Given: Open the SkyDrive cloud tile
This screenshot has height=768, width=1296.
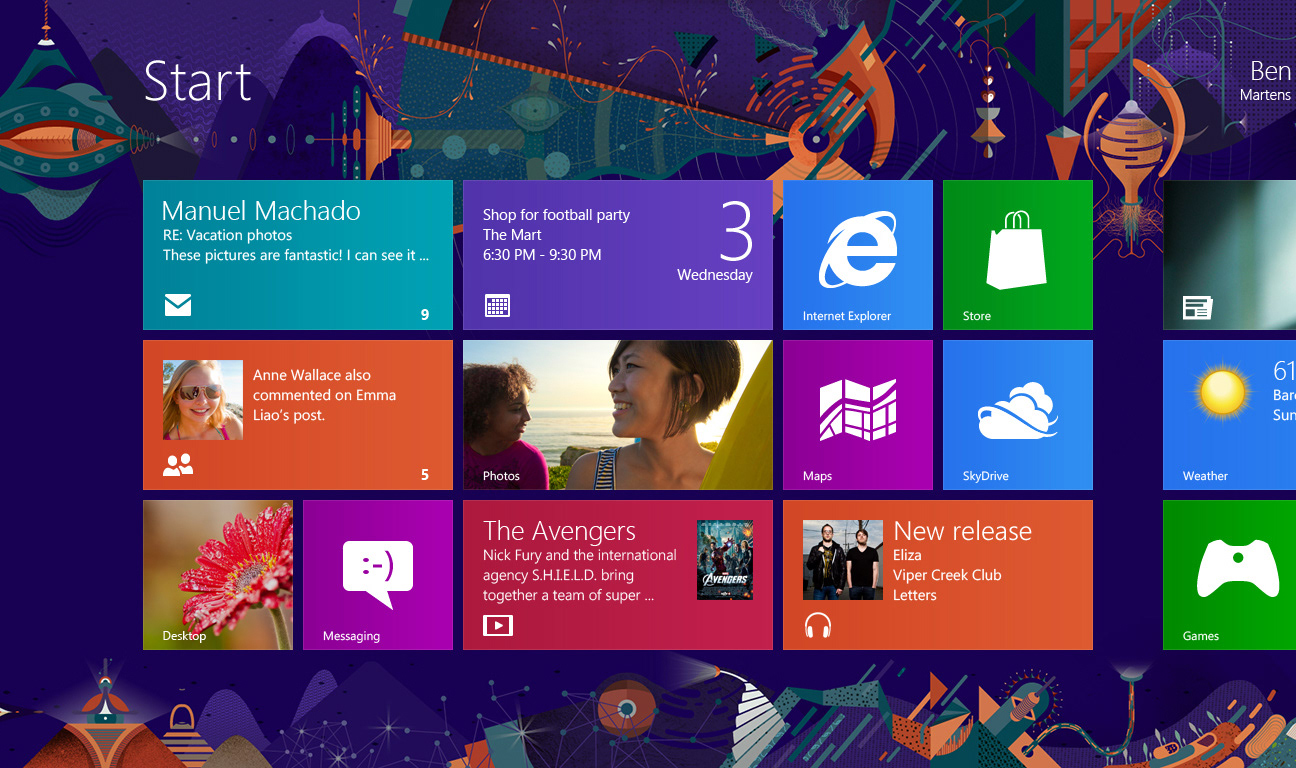Looking at the screenshot, I should click(1017, 414).
